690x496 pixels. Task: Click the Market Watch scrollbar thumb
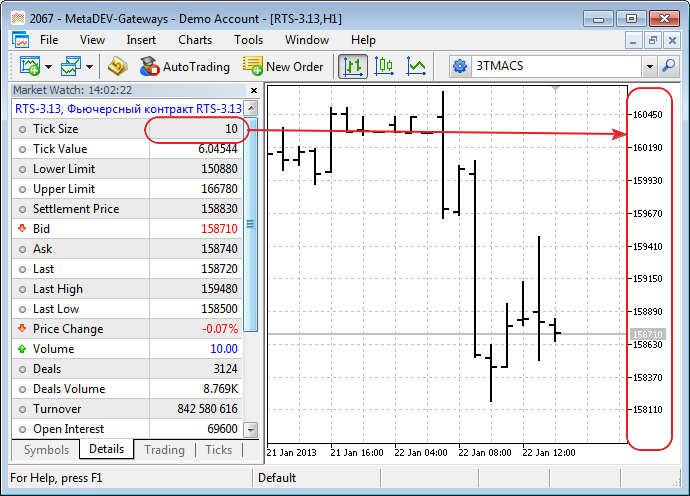point(251,224)
